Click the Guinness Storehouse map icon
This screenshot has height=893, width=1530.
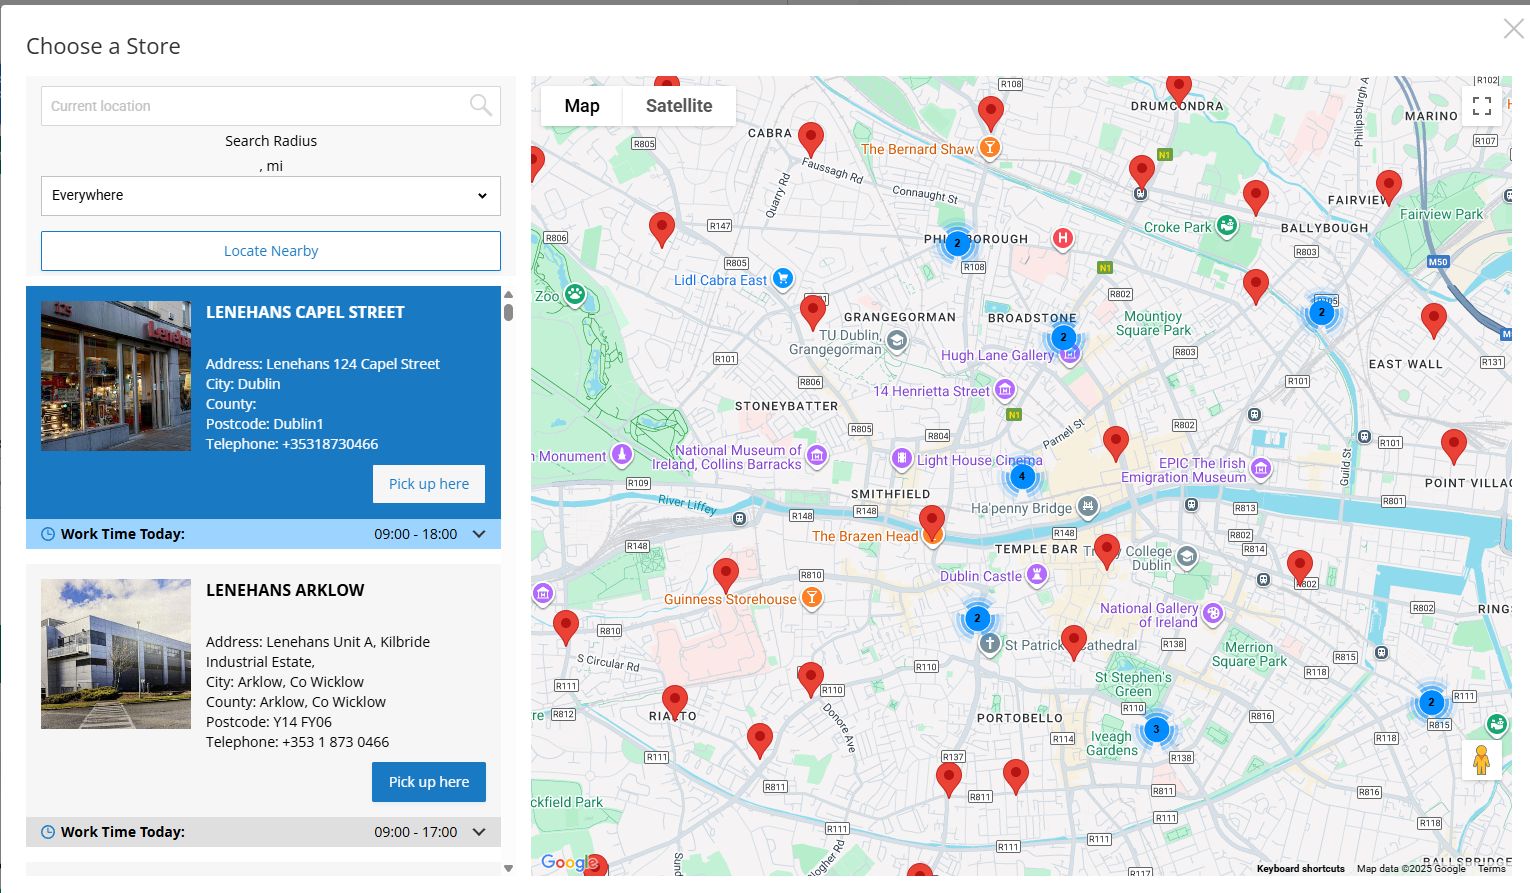[x=812, y=598]
